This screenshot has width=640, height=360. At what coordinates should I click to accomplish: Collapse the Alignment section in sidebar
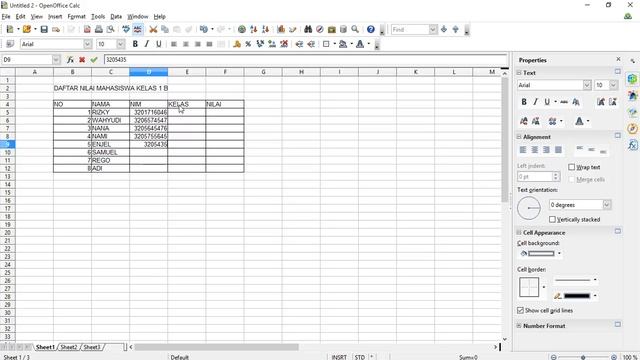pyautogui.click(x=519, y=137)
